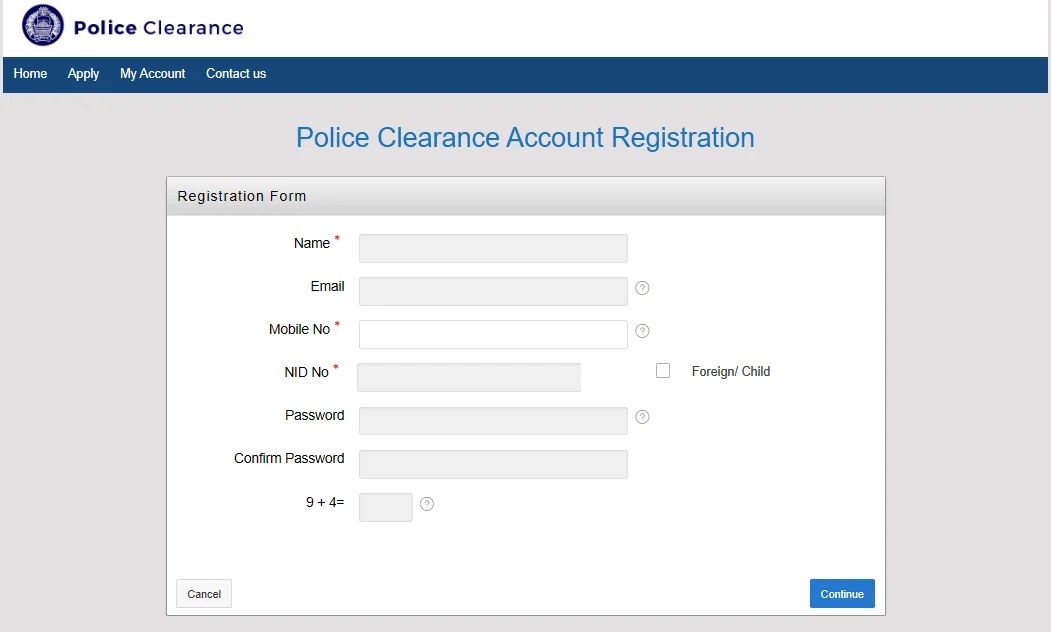Click the Foreign/ Child label text
The image size is (1051, 632).
coord(731,371)
